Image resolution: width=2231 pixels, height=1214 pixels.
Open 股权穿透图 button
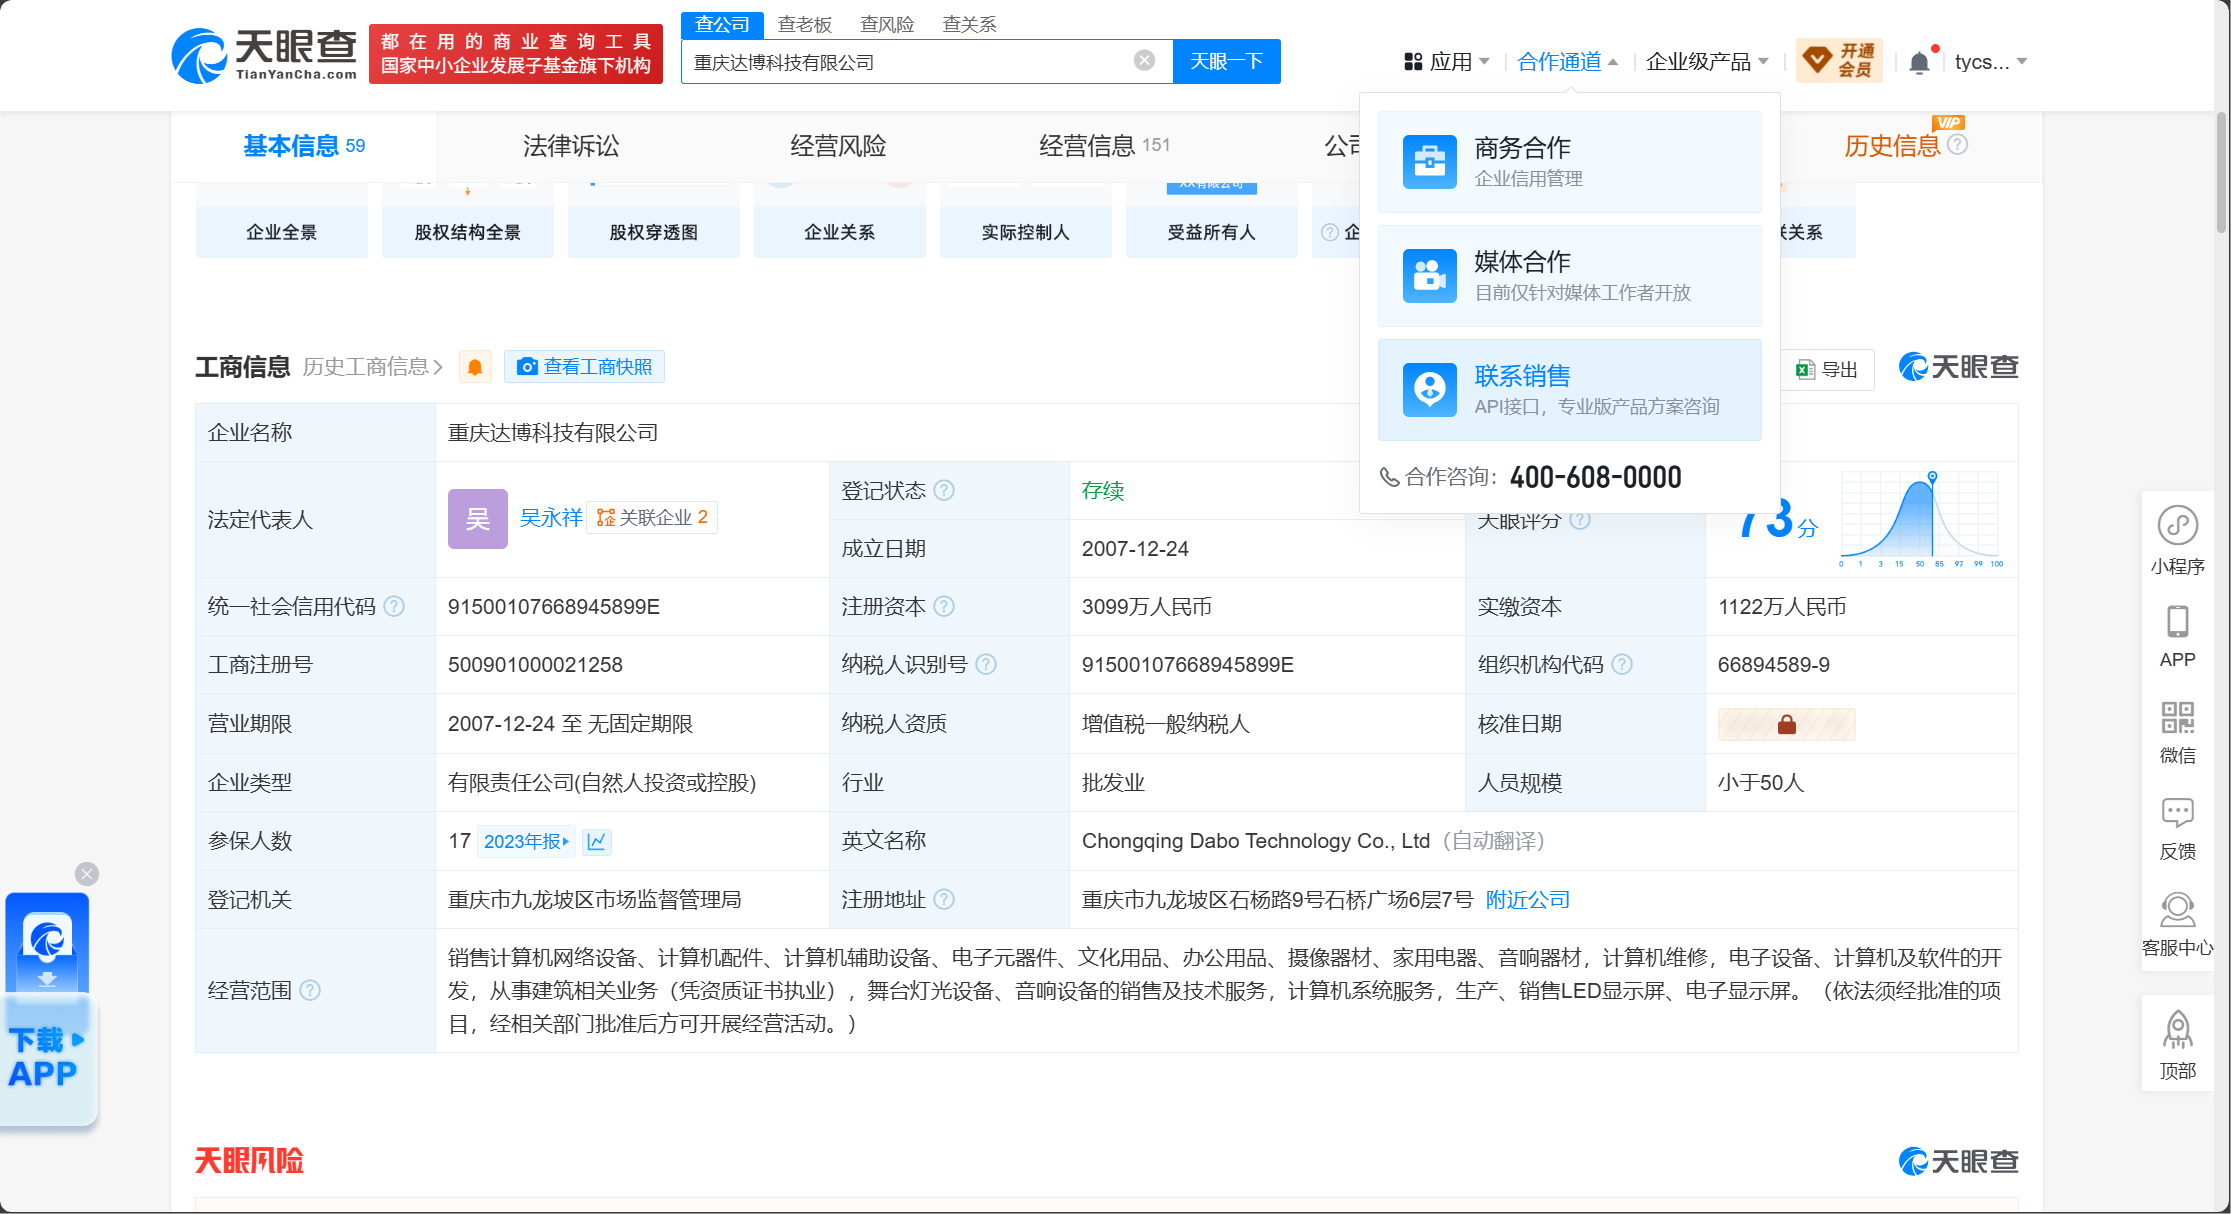click(x=653, y=232)
